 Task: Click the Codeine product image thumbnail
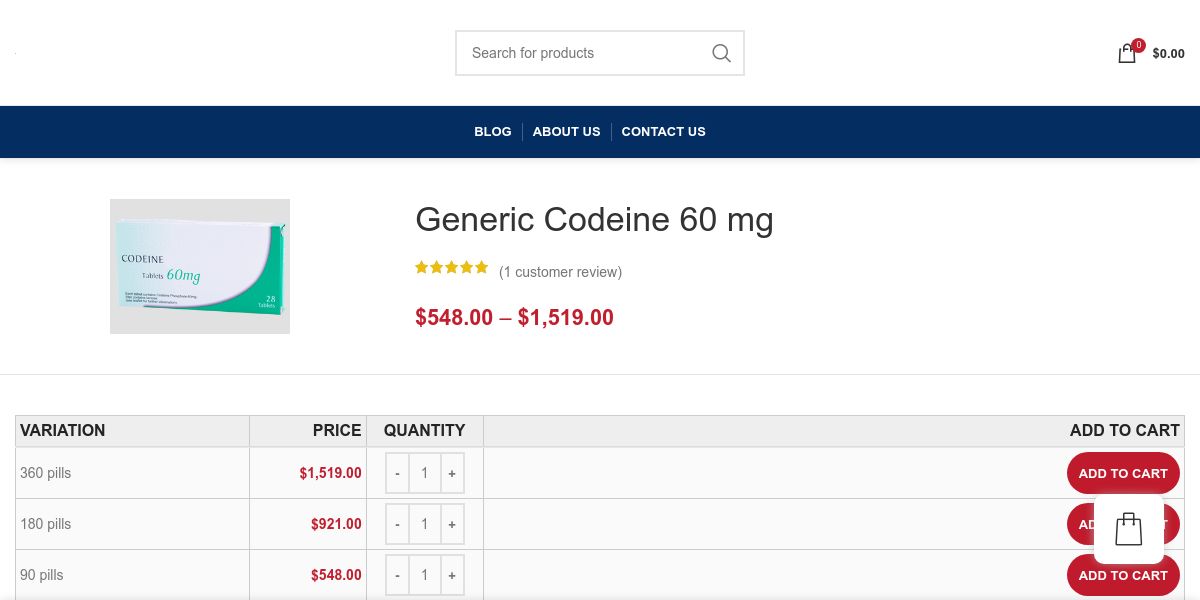(x=200, y=266)
